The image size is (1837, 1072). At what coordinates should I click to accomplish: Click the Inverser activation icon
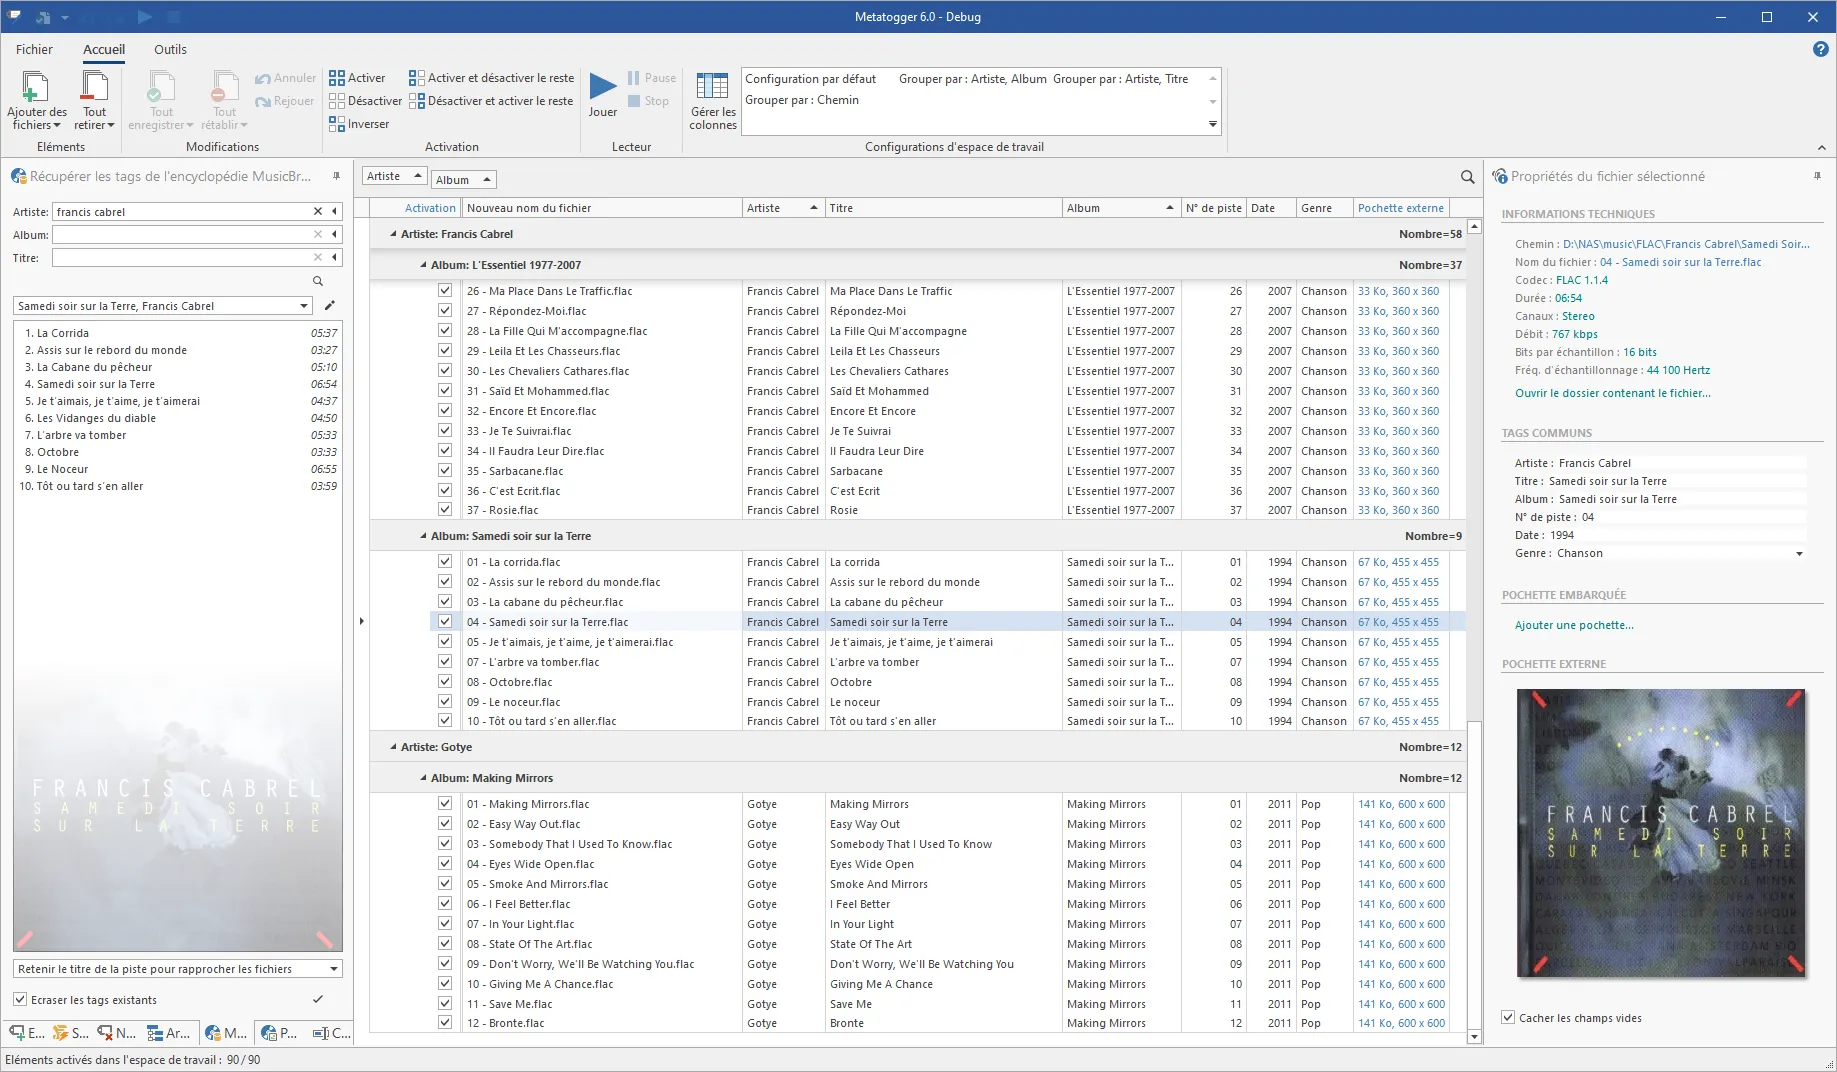pos(336,123)
